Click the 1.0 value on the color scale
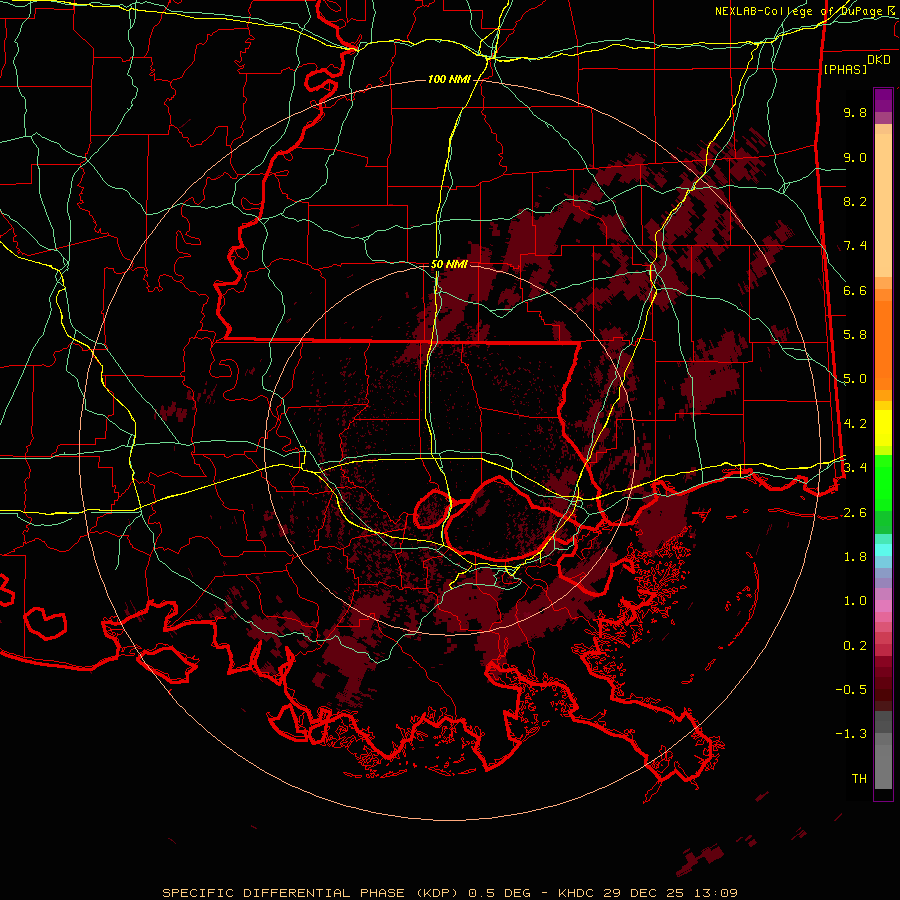Screen dimensions: 900x900 855,601
